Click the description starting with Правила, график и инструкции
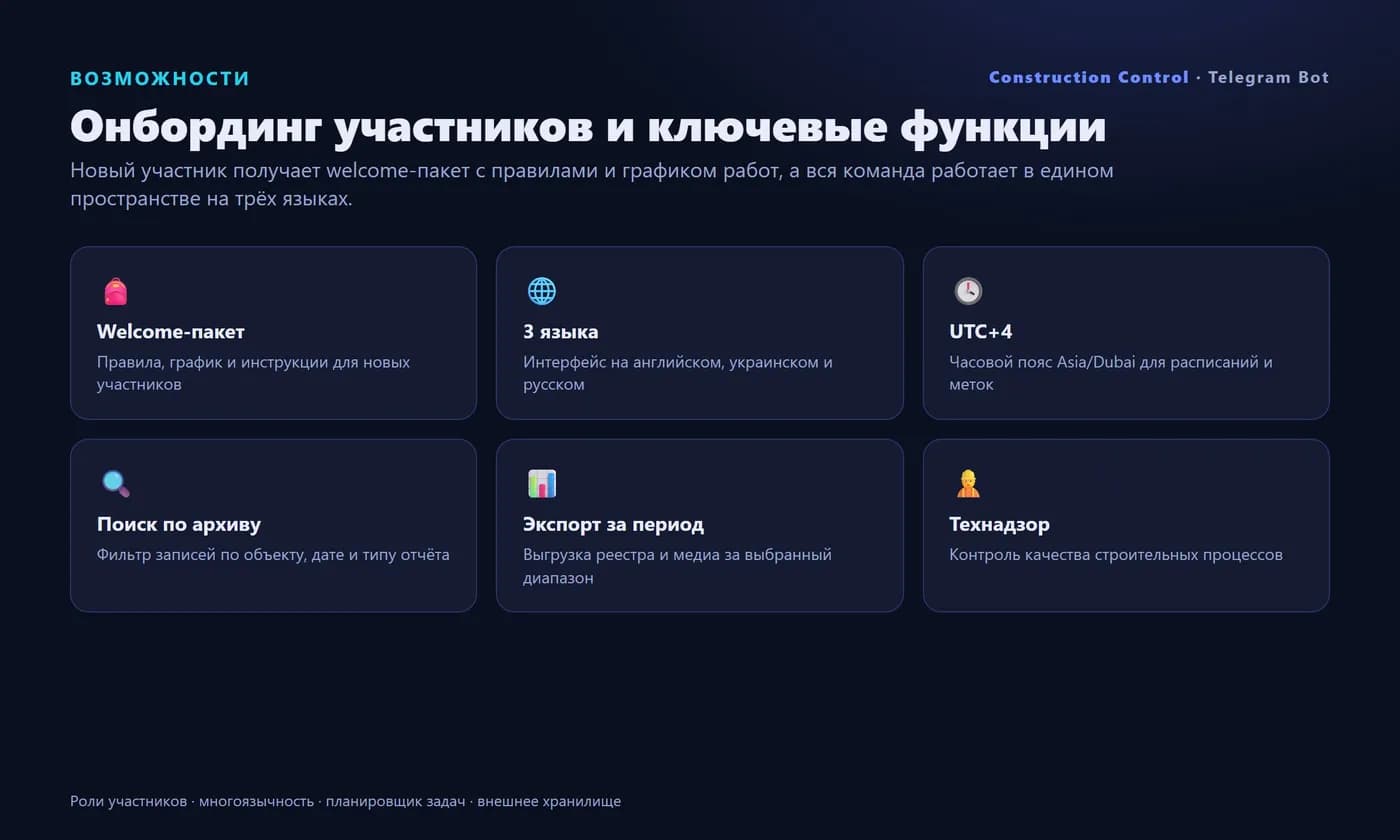1400x840 pixels. point(254,373)
